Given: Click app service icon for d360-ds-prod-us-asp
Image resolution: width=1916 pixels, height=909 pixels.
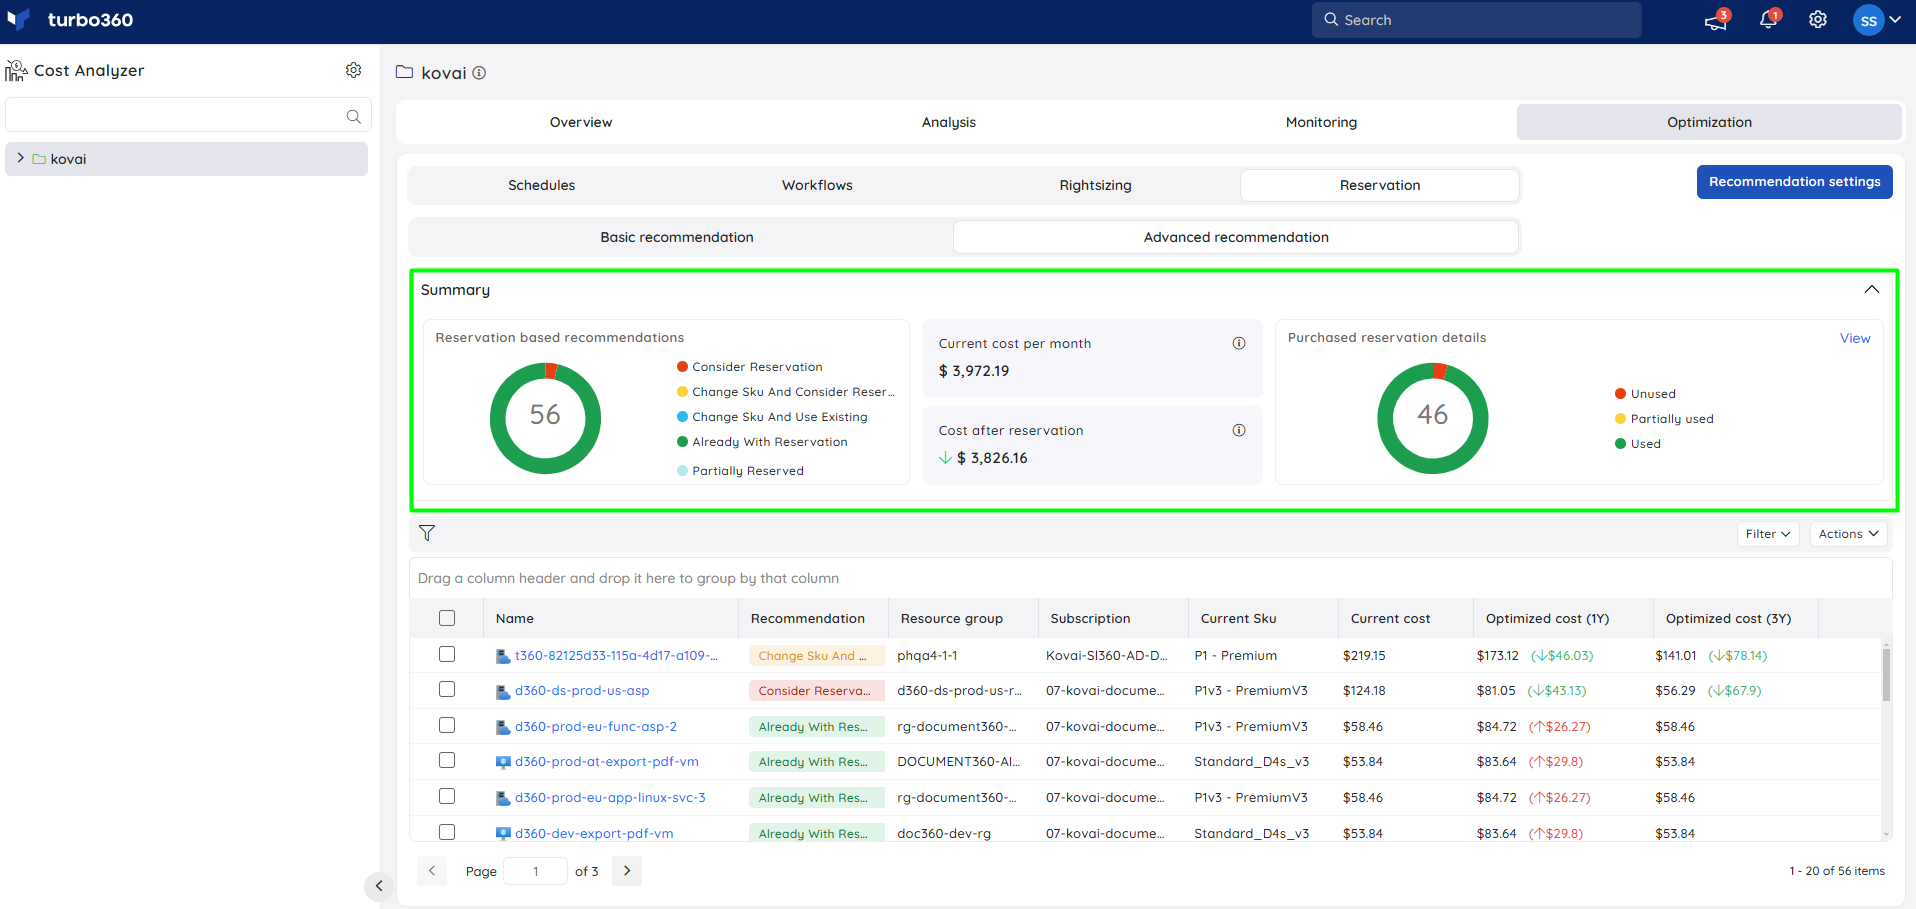Looking at the screenshot, I should [503, 691].
